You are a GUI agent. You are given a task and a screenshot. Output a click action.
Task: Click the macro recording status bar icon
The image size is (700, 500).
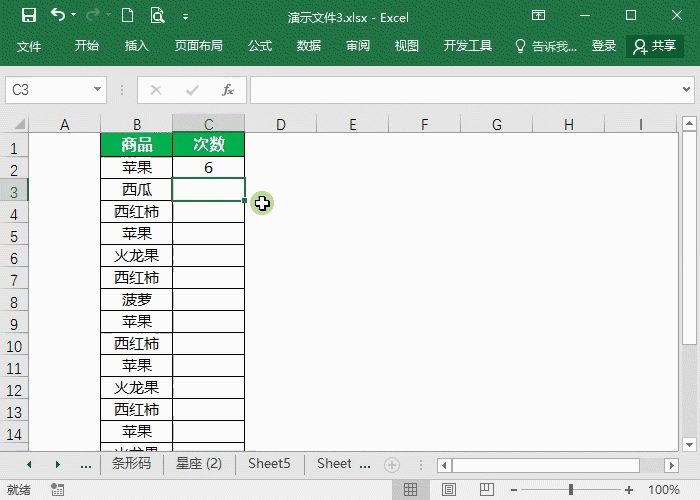(x=58, y=490)
